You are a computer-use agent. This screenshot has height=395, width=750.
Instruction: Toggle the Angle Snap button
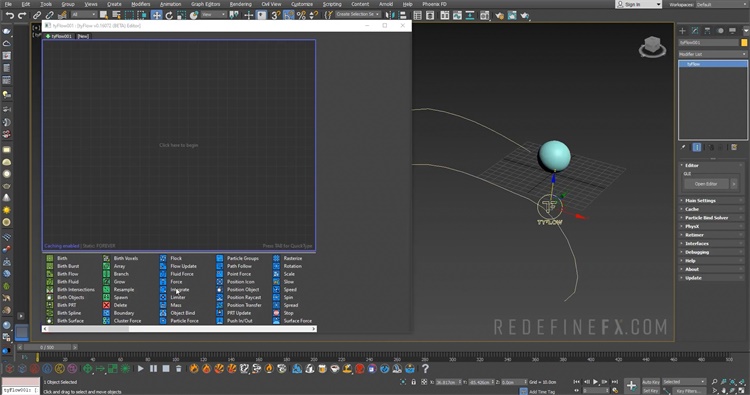coord(288,15)
